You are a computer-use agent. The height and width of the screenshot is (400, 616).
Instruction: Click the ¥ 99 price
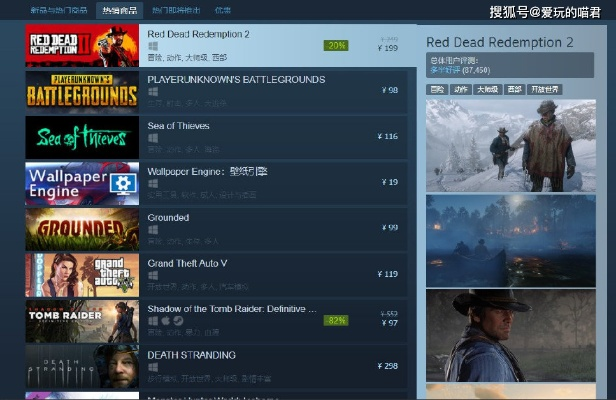[x=390, y=228]
